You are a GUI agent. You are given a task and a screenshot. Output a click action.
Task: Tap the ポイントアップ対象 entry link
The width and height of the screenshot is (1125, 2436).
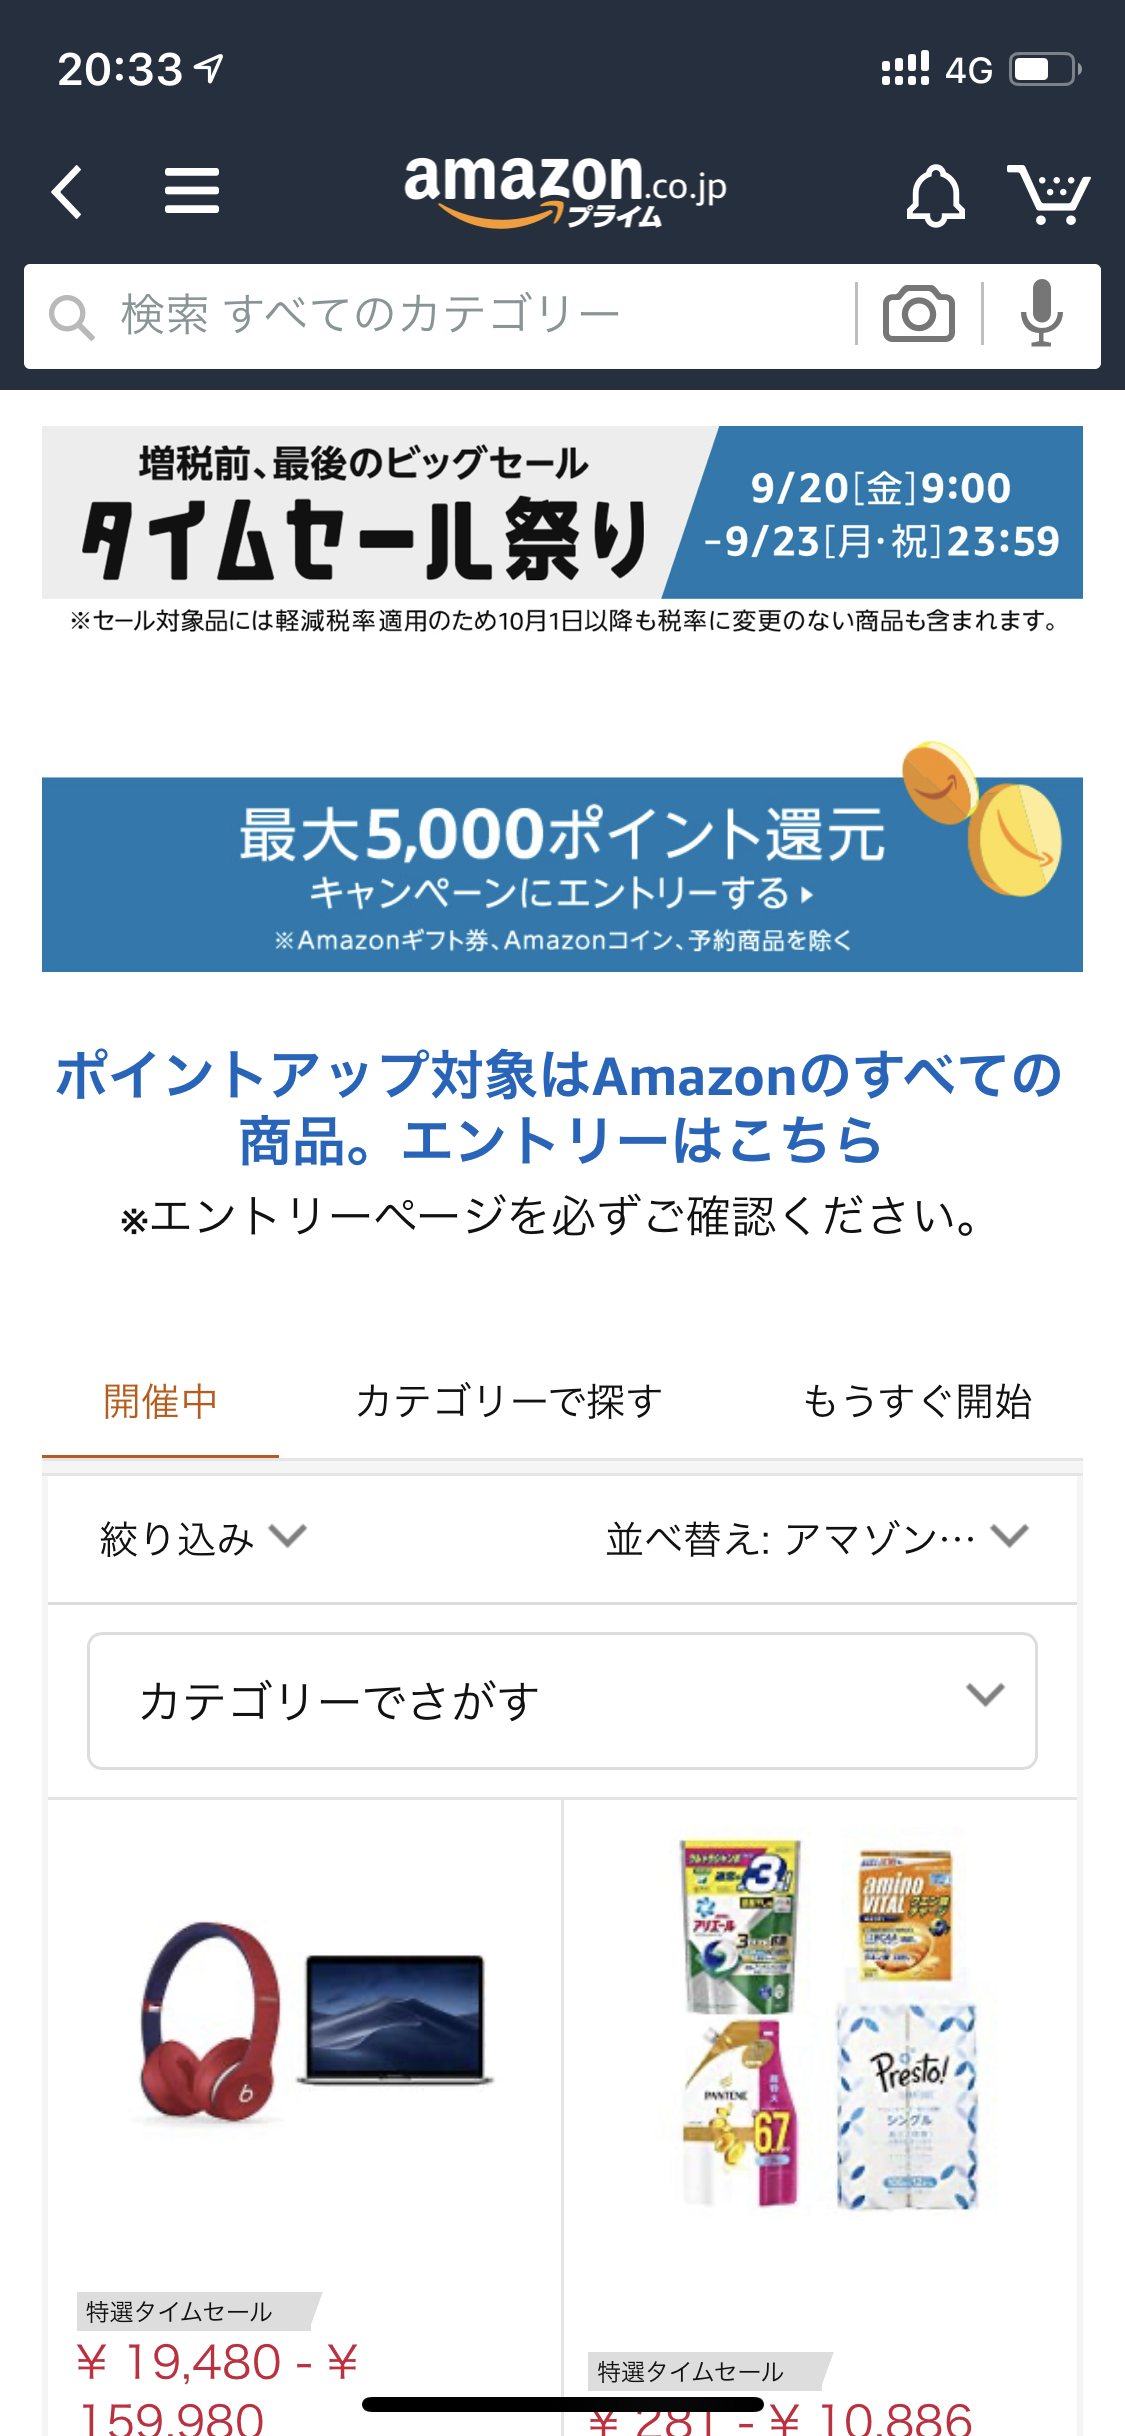pyautogui.click(x=560, y=1107)
